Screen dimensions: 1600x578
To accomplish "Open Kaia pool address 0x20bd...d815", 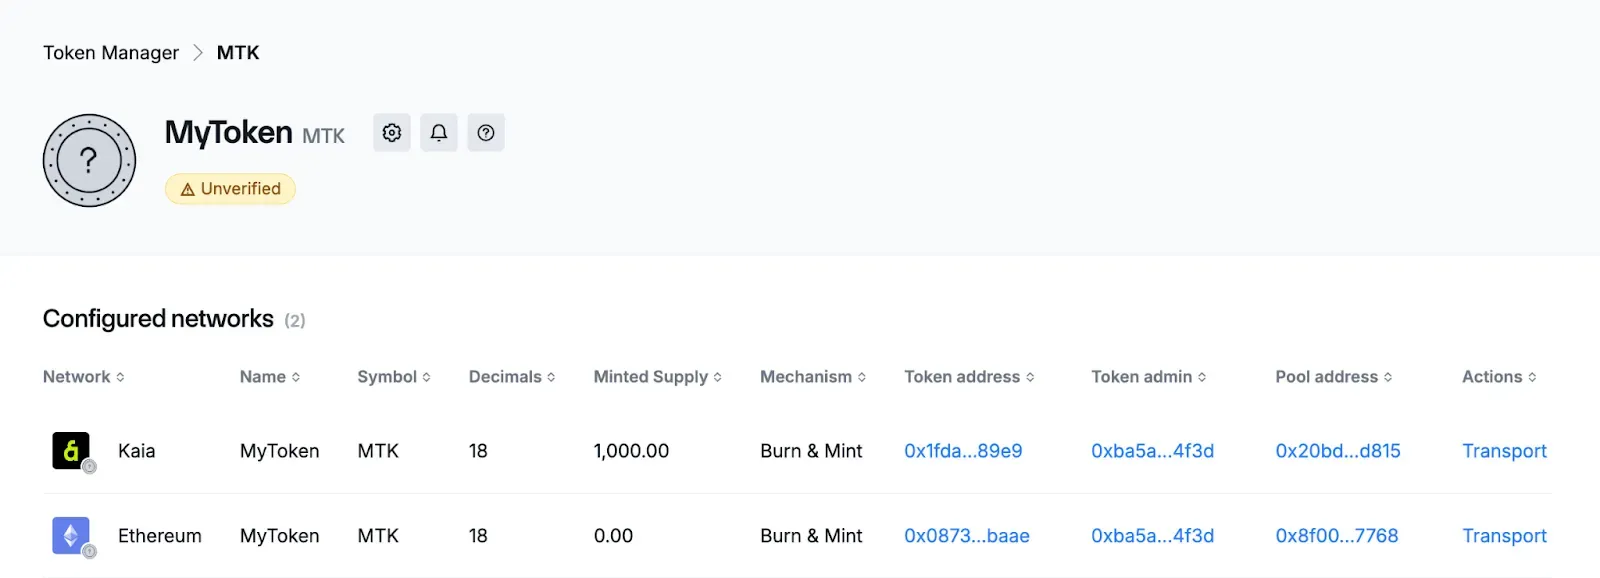I will pyautogui.click(x=1337, y=451).
